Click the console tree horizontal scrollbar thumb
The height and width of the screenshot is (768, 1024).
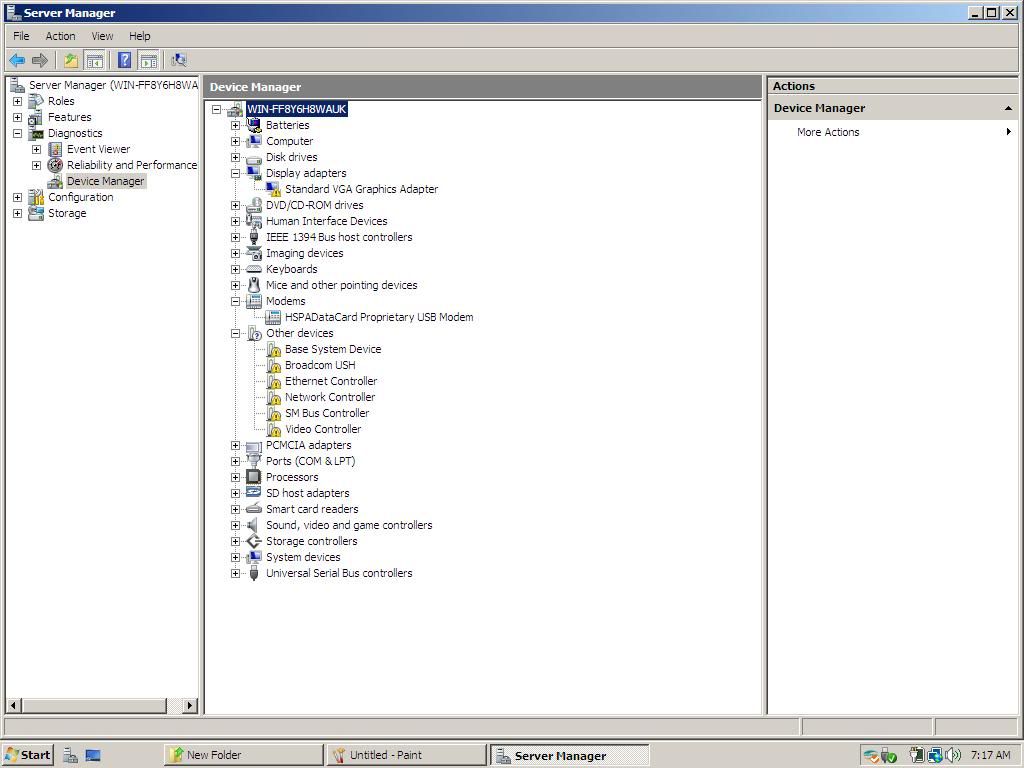pos(94,705)
